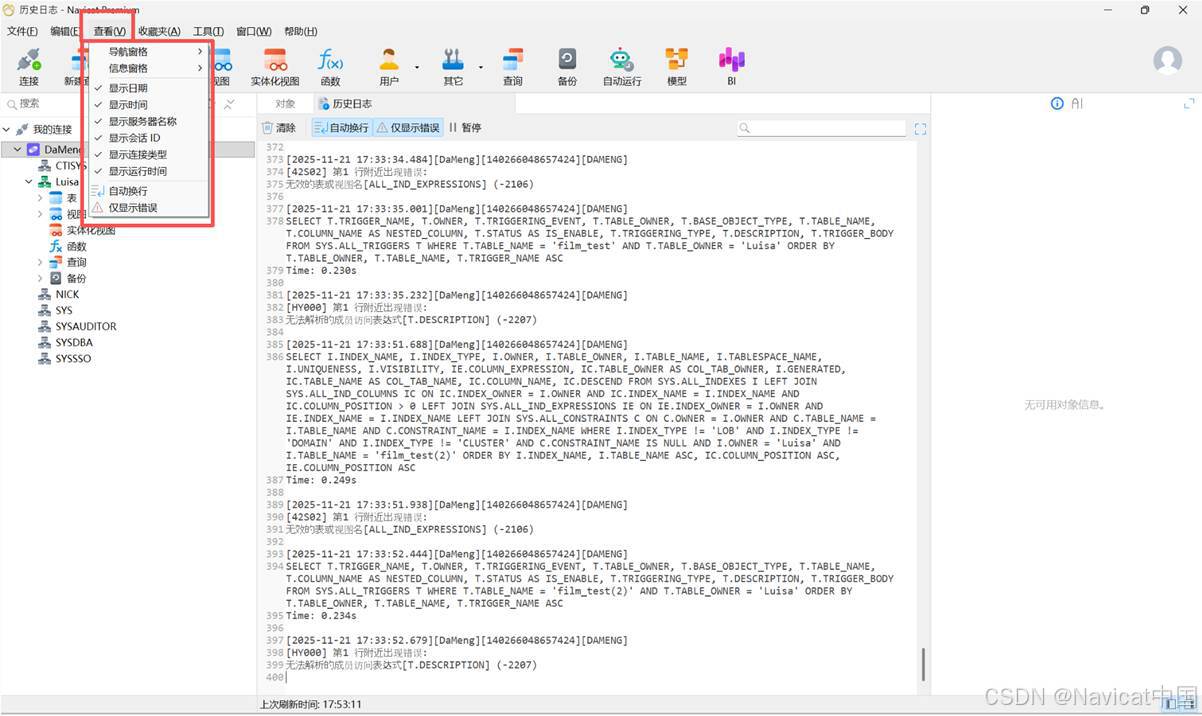This screenshot has width=1202, height=716.
Task: Click the 清除 (Clear) log button
Action: [279, 128]
